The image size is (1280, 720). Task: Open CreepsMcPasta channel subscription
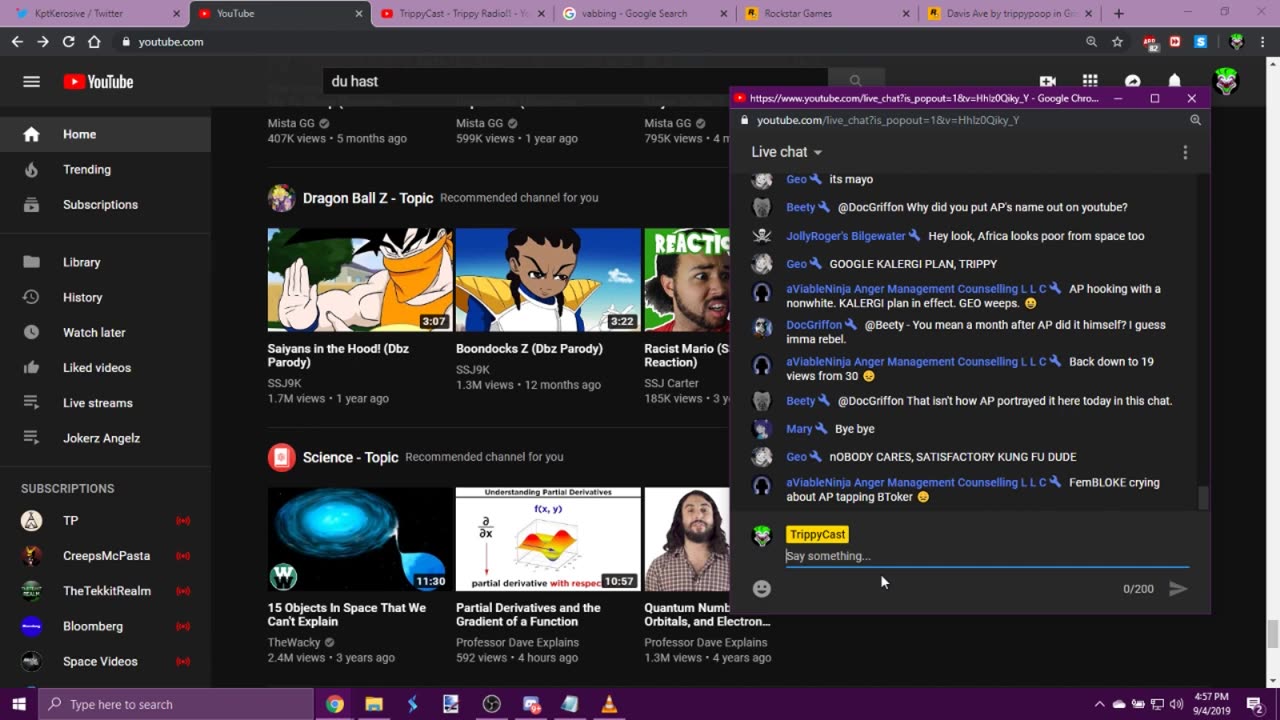(x=105, y=555)
